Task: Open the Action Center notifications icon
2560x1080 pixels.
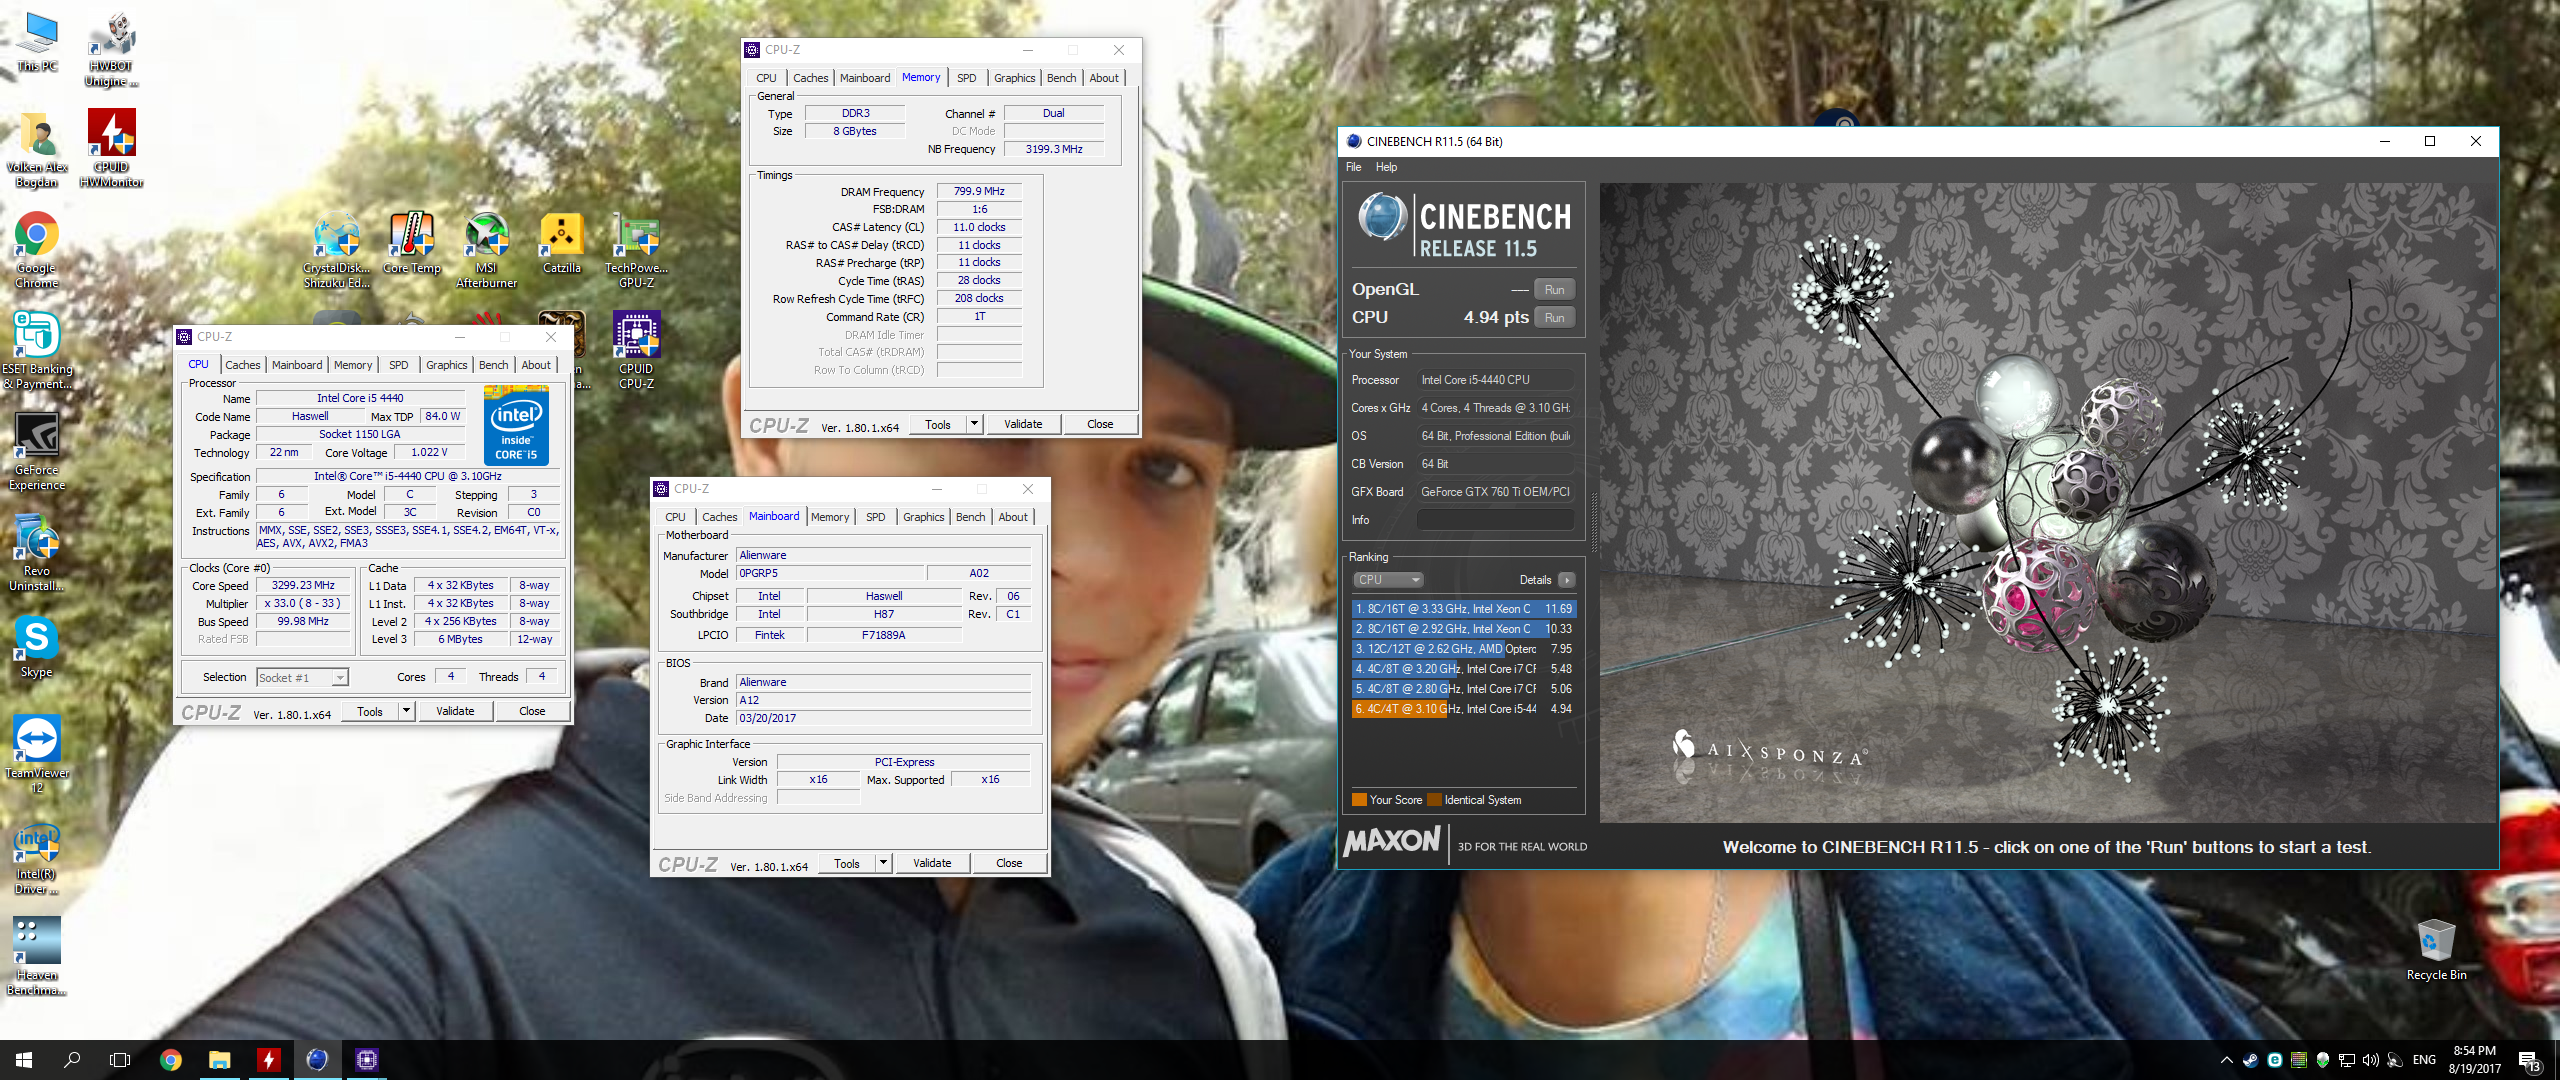Action: click(x=2530, y=1060)
